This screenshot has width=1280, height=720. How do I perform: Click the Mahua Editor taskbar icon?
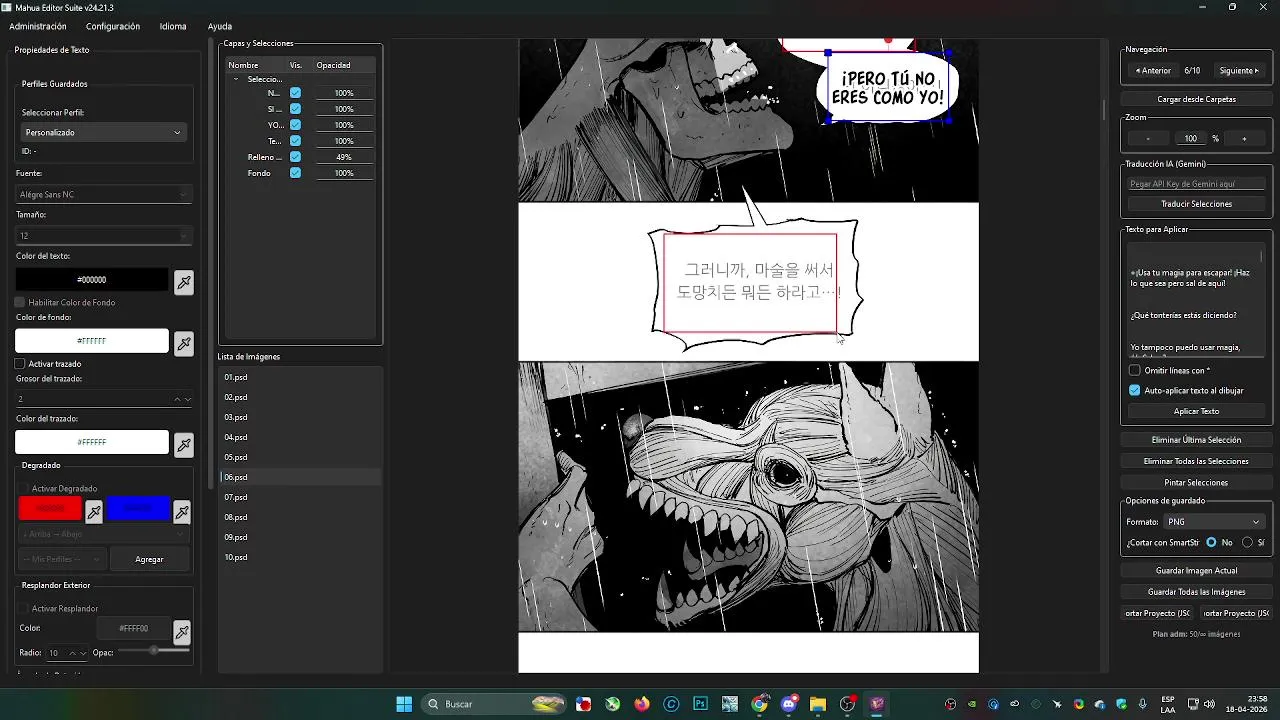point(877,704)
